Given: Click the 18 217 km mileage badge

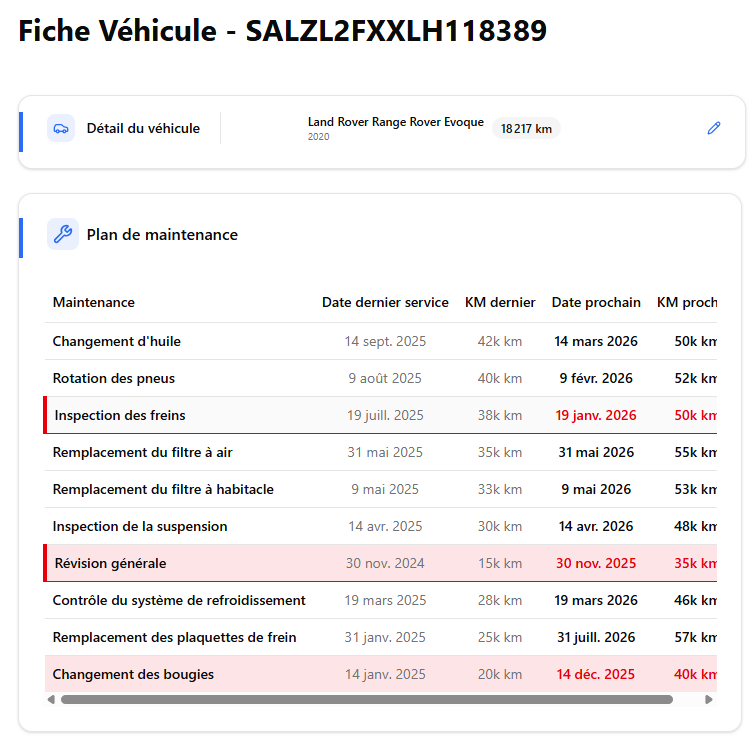Looking at the screenshot, I should (526, 128).
